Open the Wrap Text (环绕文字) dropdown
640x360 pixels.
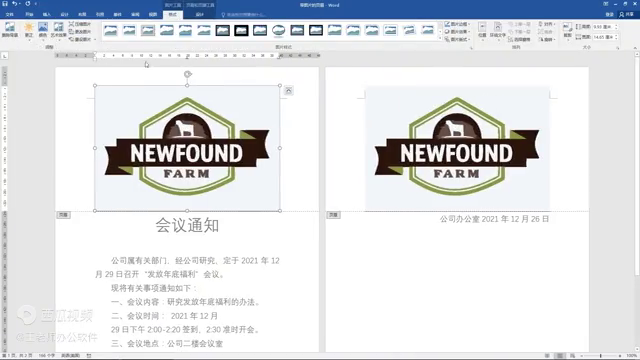(498, 31)
